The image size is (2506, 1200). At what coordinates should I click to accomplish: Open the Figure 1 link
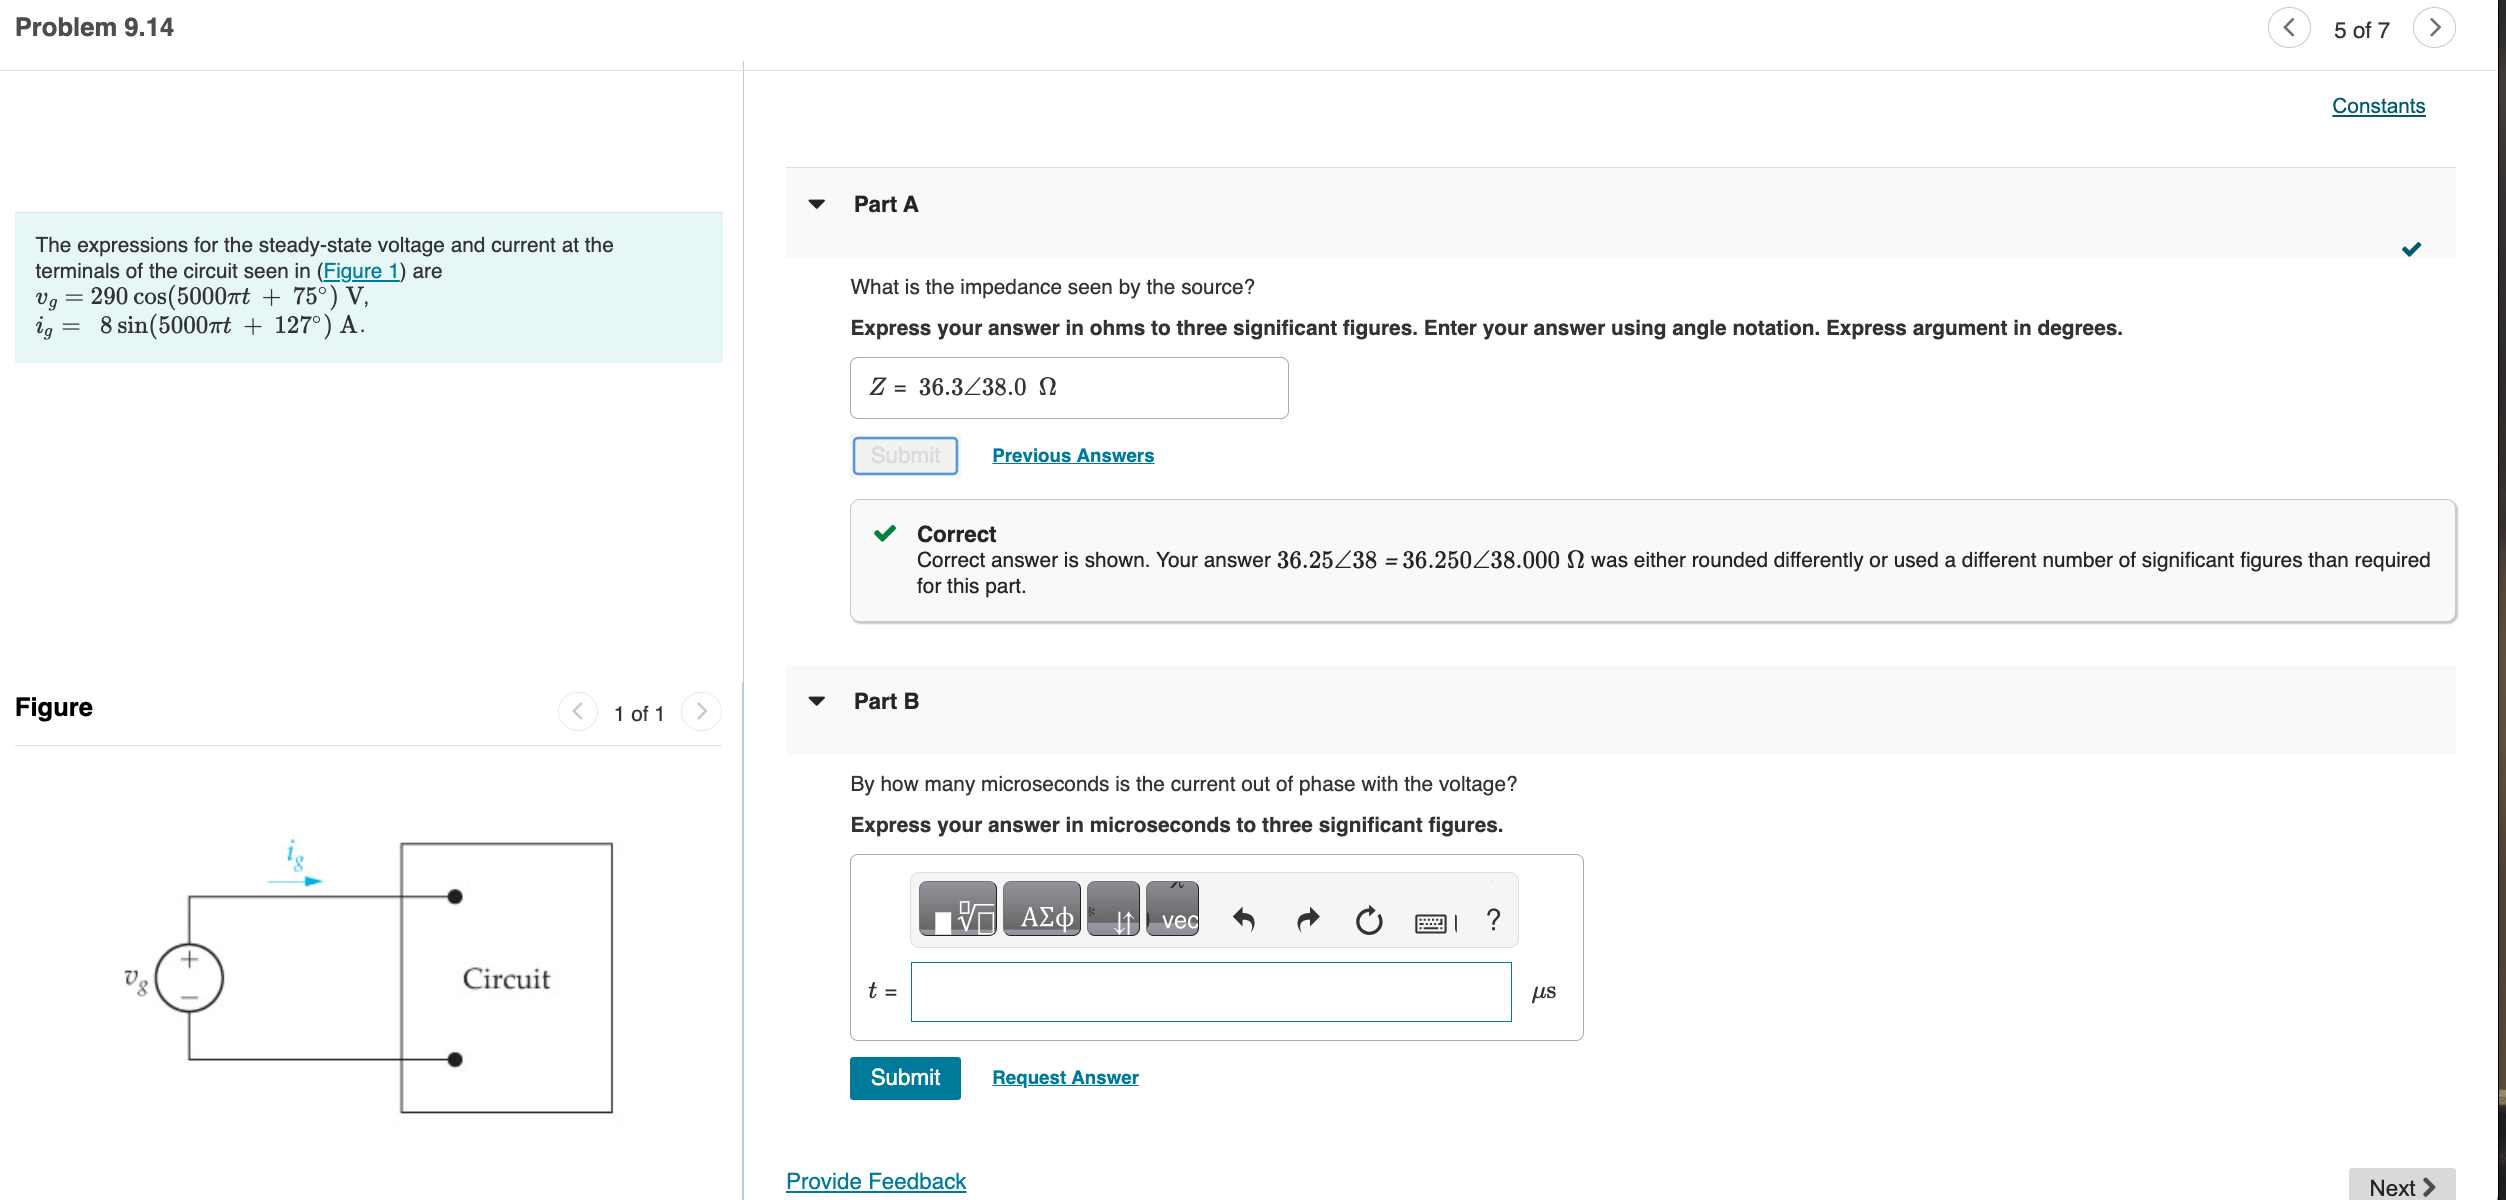(360, 271)
